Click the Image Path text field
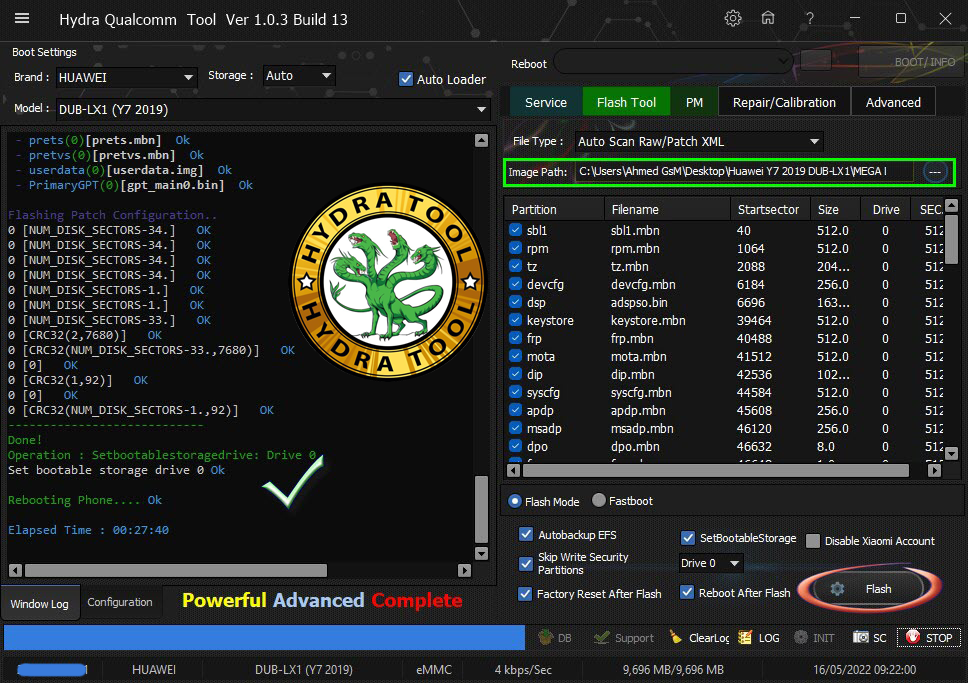Screen dimensions: 968x683 [743, 172]
